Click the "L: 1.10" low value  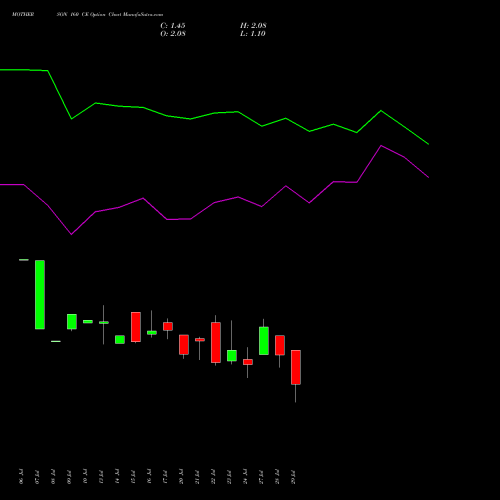(253, 34)
